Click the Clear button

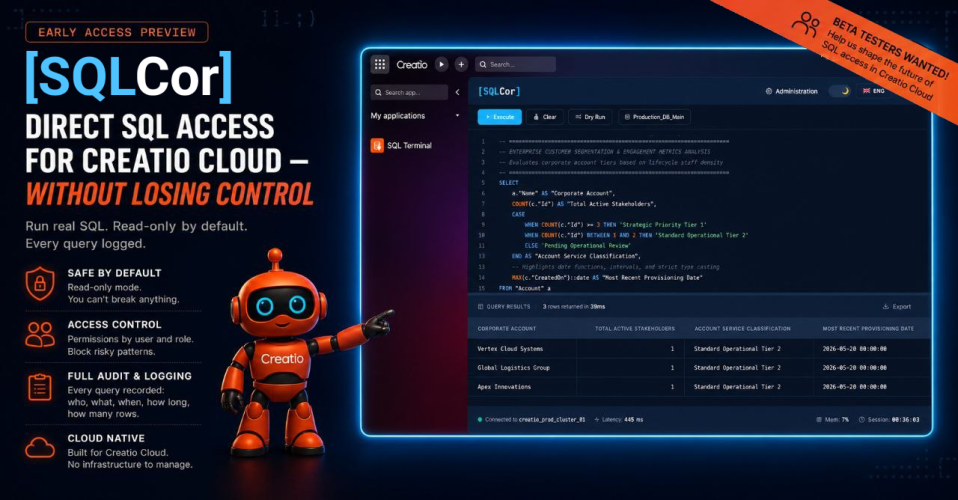pos(545,117)
